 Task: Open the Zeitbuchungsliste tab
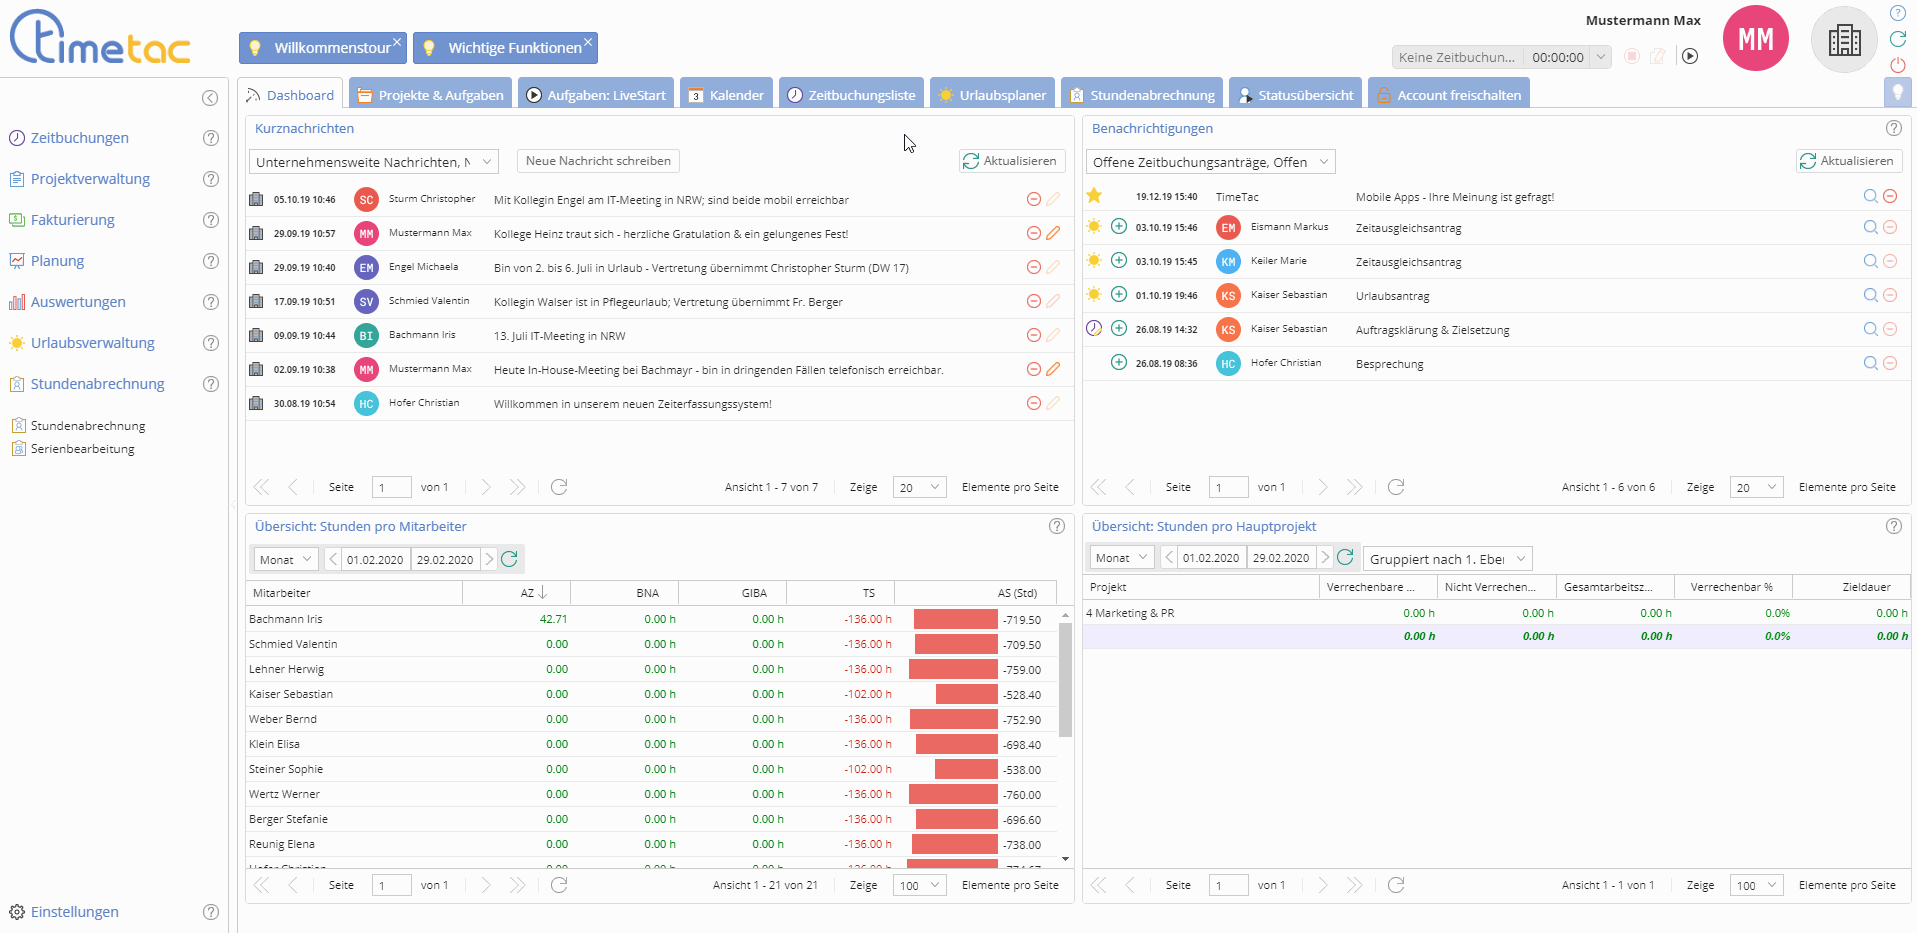click(851, 95)
